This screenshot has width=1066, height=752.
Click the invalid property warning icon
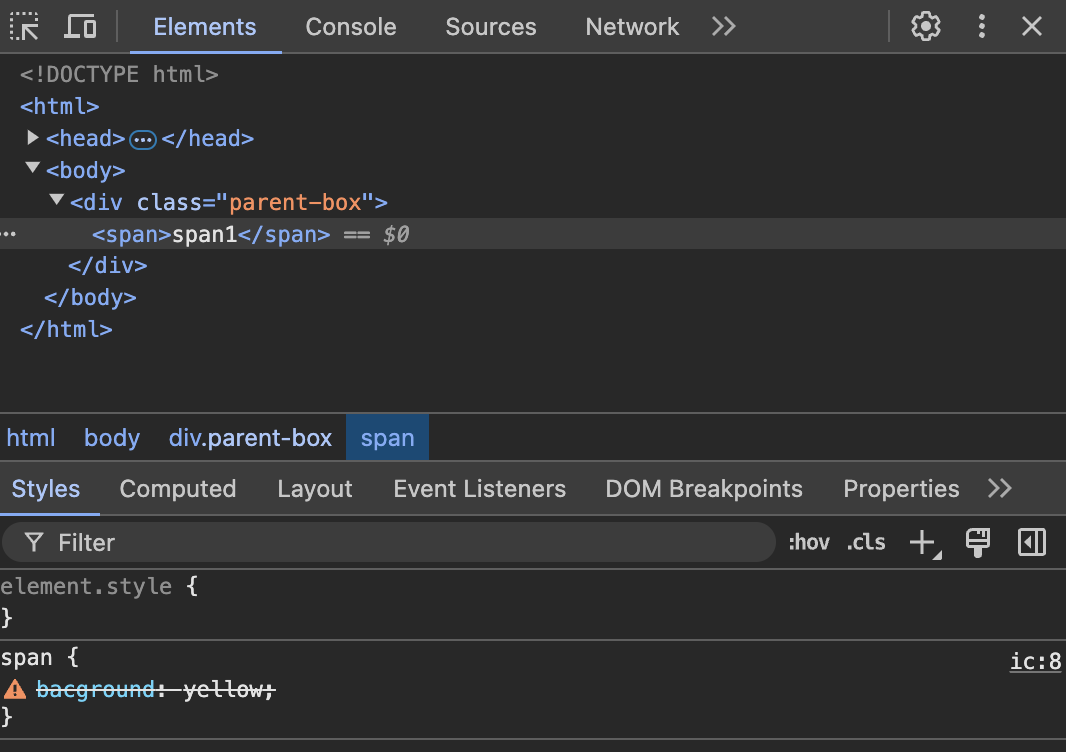[x=15, y=690]
